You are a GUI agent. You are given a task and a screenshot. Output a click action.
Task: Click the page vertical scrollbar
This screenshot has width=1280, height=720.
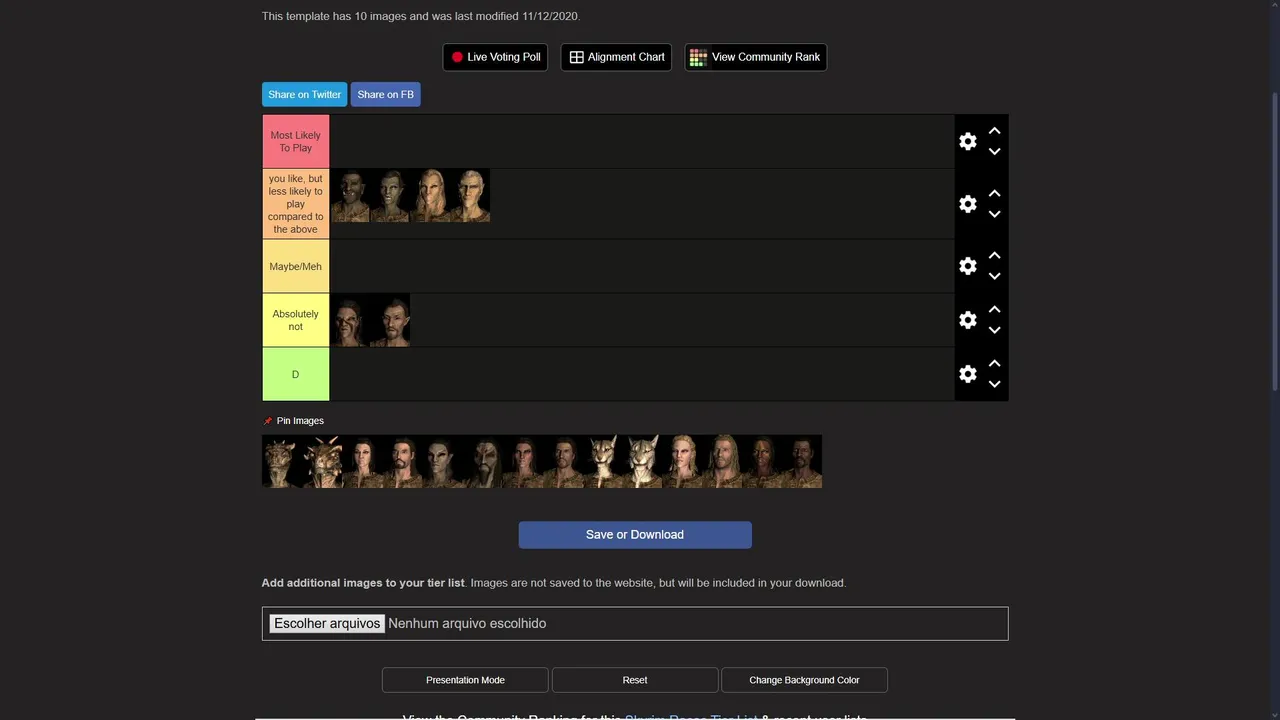(1275, 240)
